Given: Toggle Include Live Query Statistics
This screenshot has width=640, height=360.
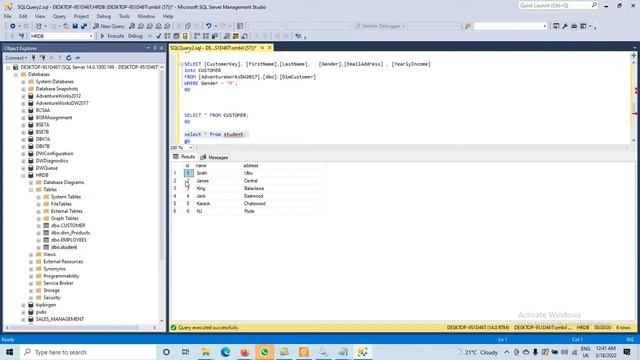Looking at the screenshot, I should (206, 36).
